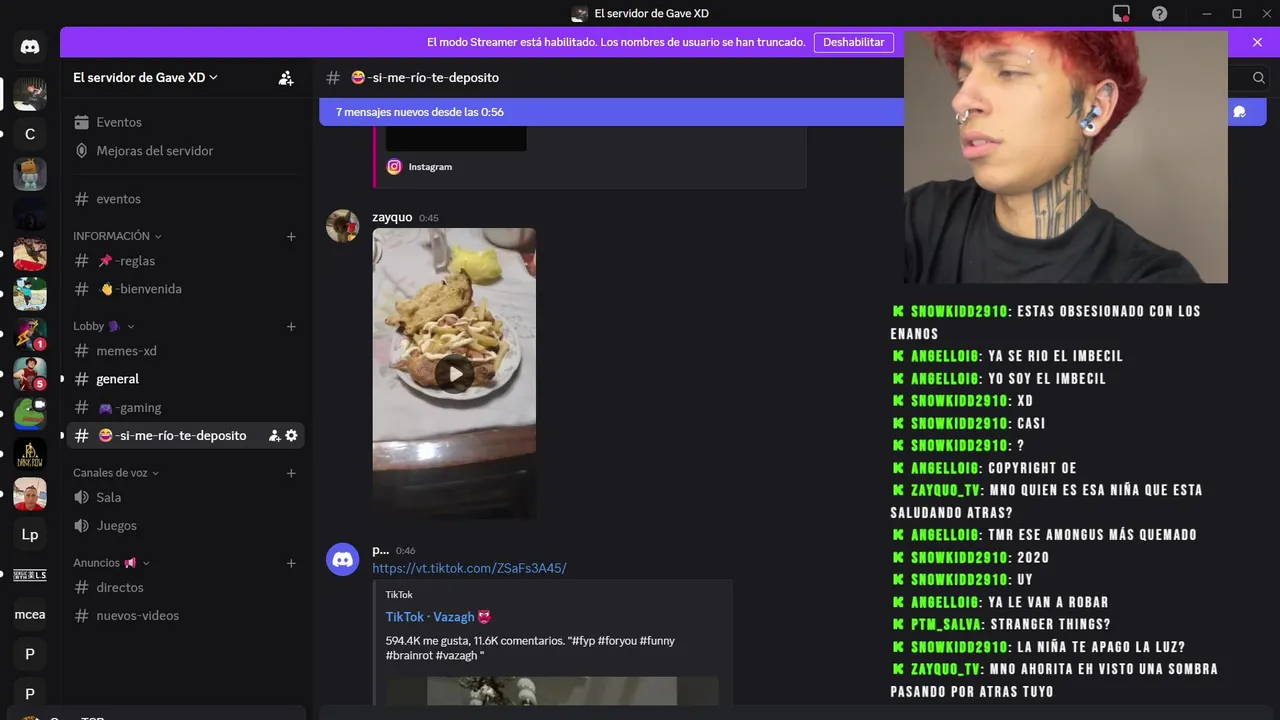Click create invite icon on si-me-río-te-deposito channel
Screen dimensions: 1280x720
pyautogui.click(x=274, y=436)
